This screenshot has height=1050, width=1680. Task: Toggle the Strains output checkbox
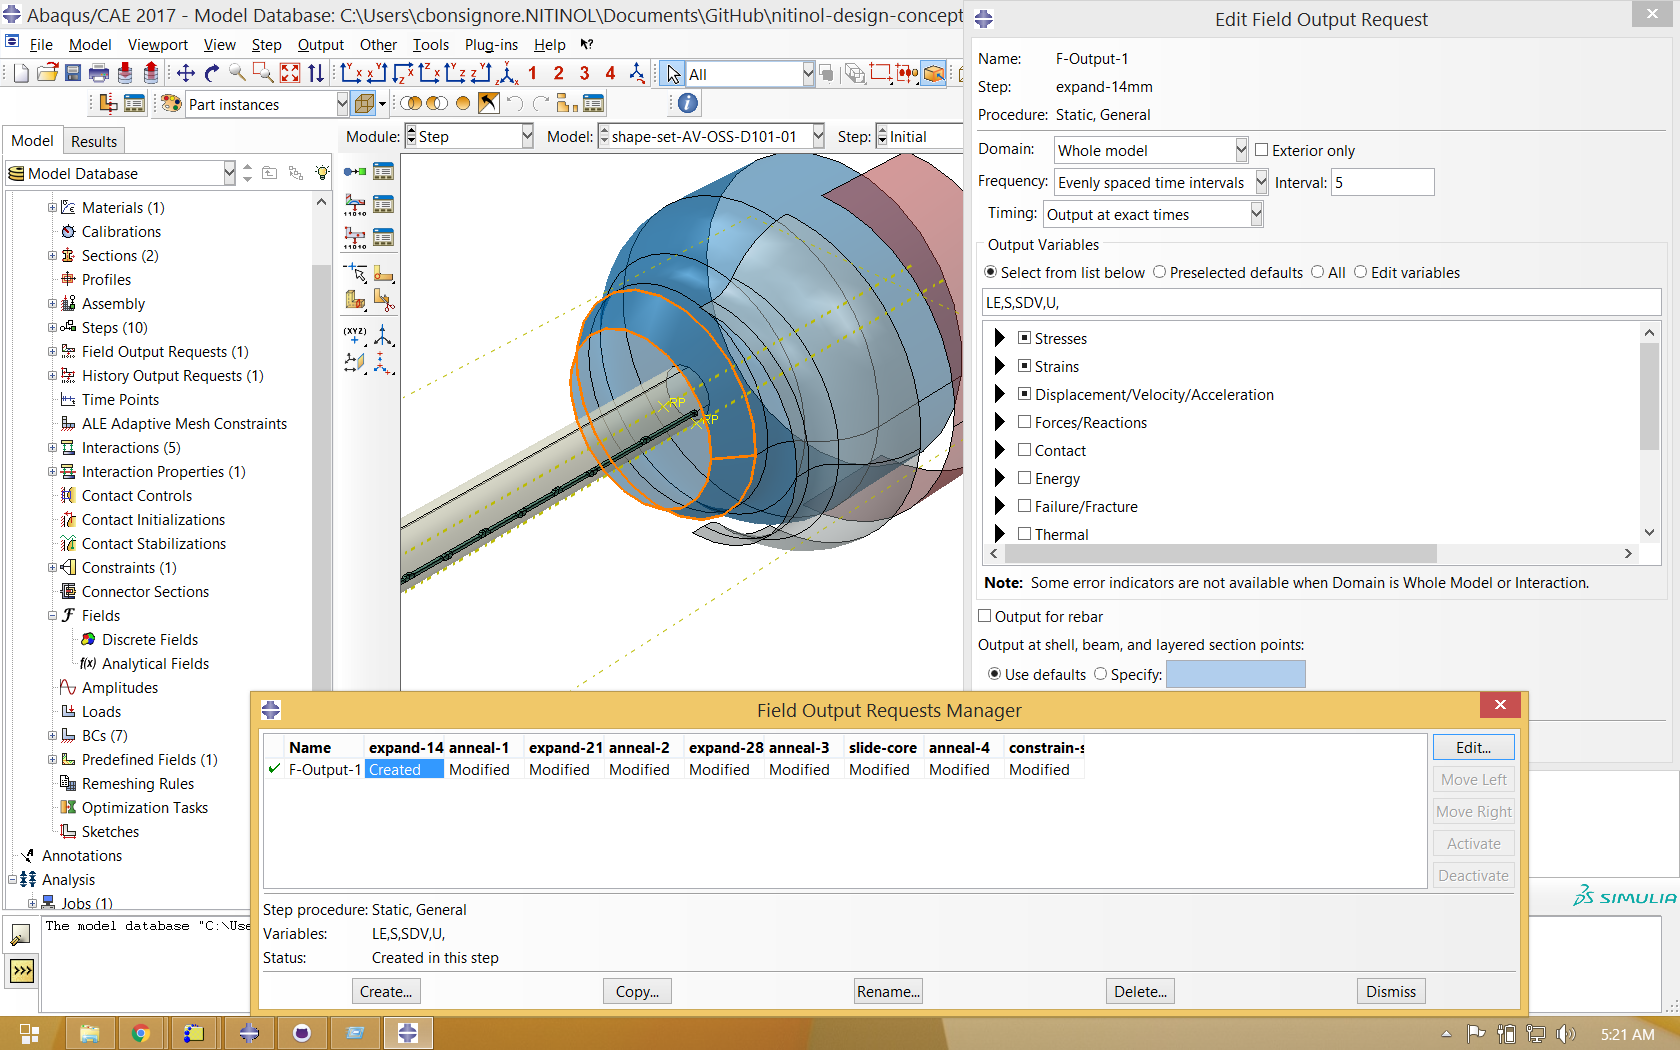coord(1024,366)
